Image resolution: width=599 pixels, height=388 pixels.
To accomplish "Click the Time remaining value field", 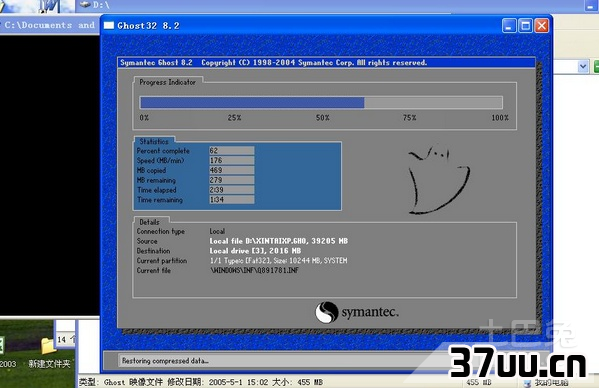I will 232,199.
